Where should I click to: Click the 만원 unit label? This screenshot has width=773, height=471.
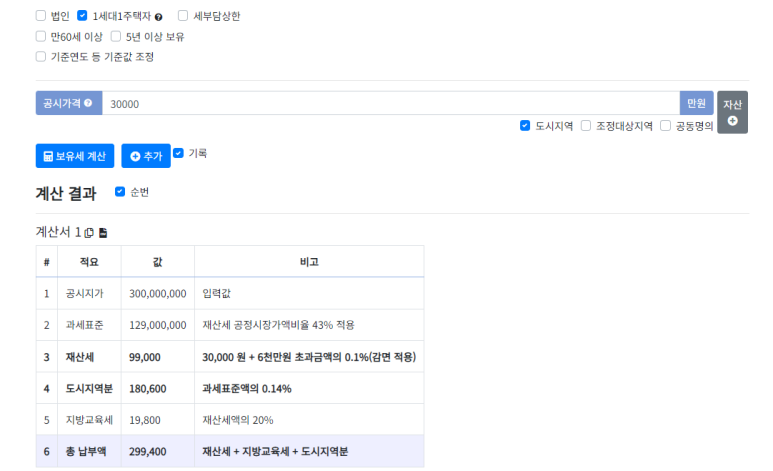coord(696,103)
